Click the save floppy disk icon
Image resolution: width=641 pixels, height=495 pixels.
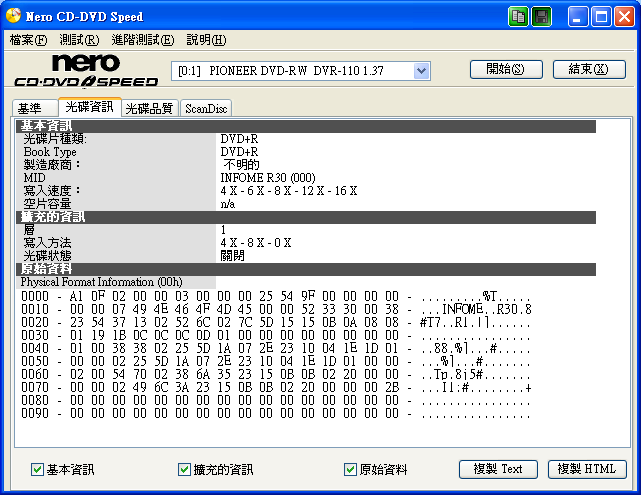point(542,17)
